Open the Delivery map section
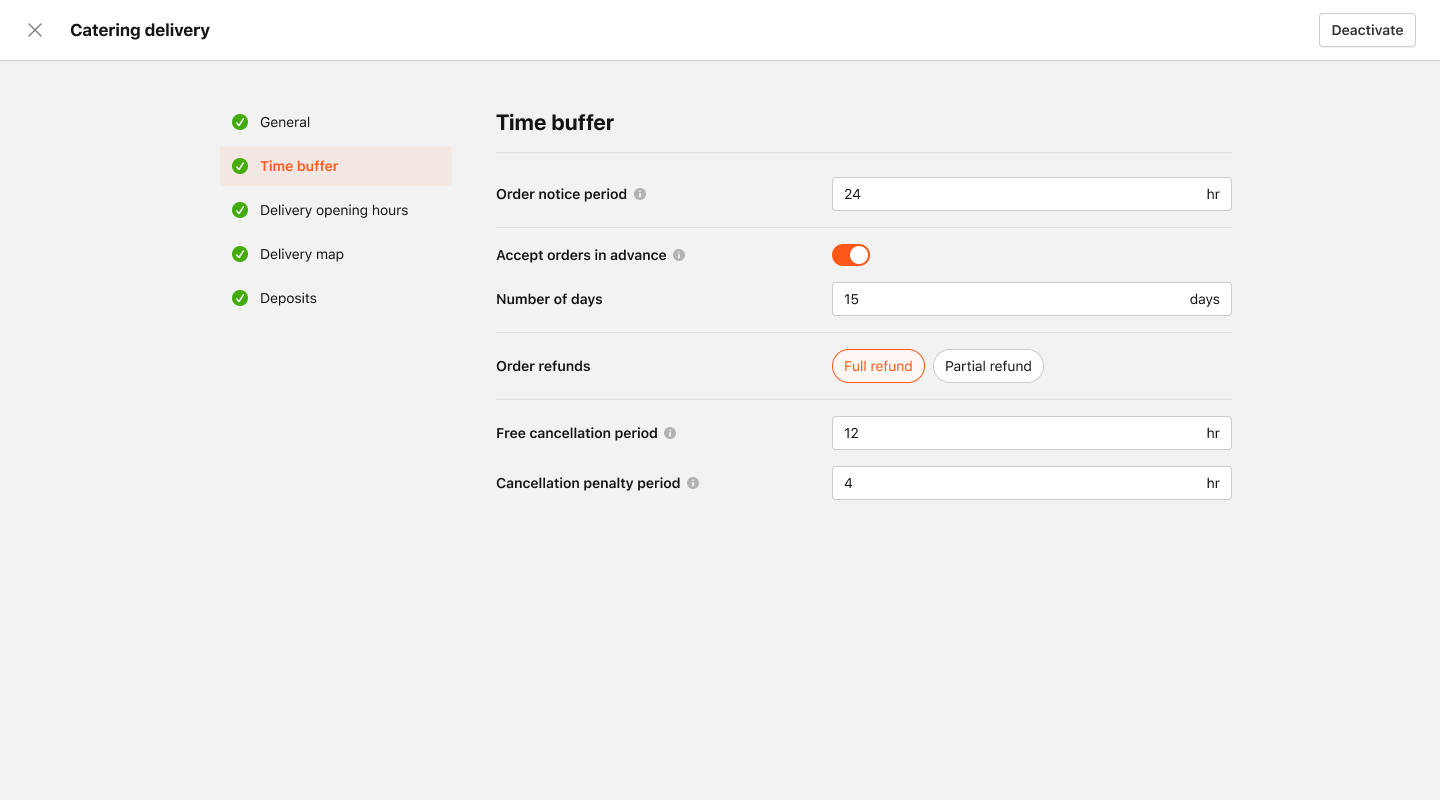Image resolution: width=1440 pixels, height=800 pixels. click(336, 254)
